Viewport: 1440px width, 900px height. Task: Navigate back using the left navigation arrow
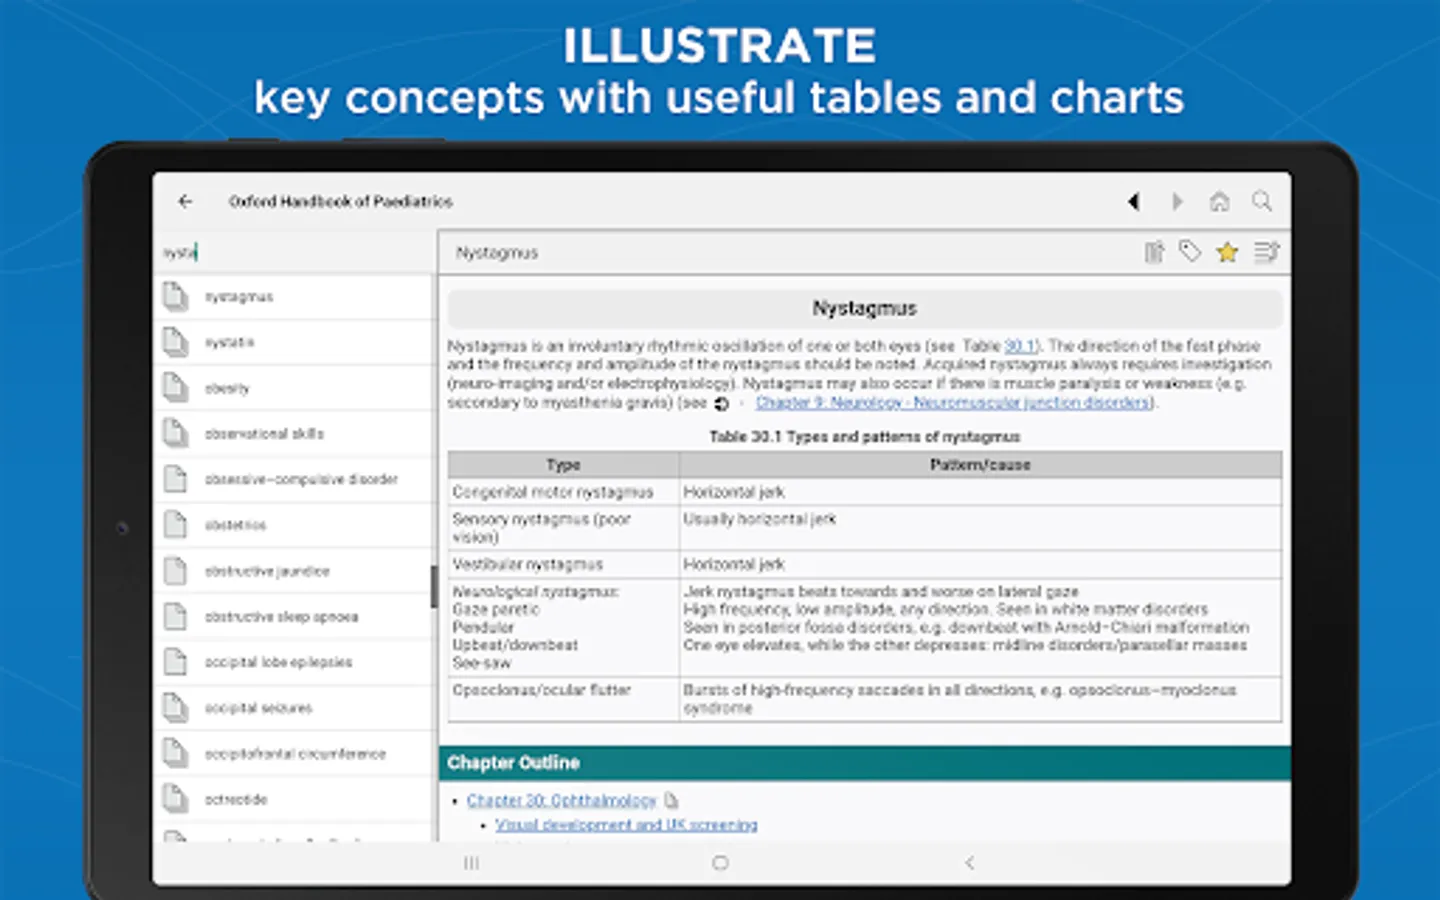click(x=1134, y=202)
